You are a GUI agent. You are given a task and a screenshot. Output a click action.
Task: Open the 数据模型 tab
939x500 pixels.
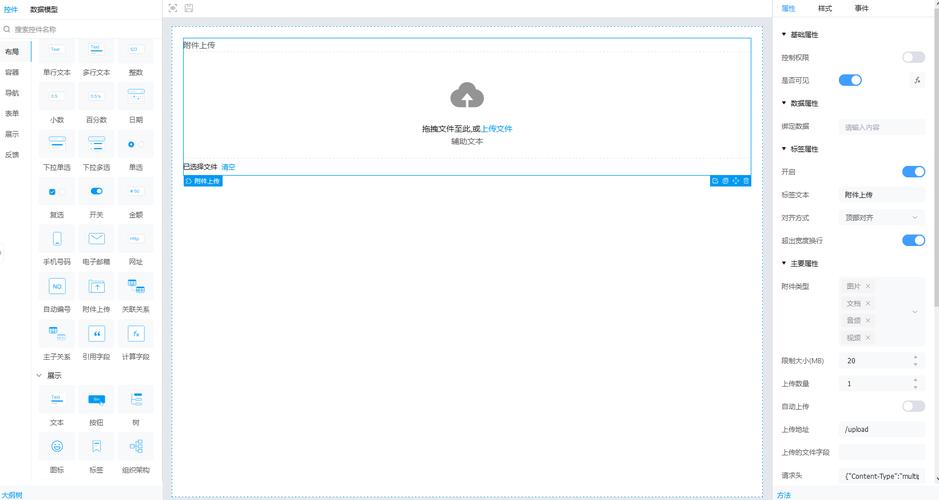click(x=44, y=9)
